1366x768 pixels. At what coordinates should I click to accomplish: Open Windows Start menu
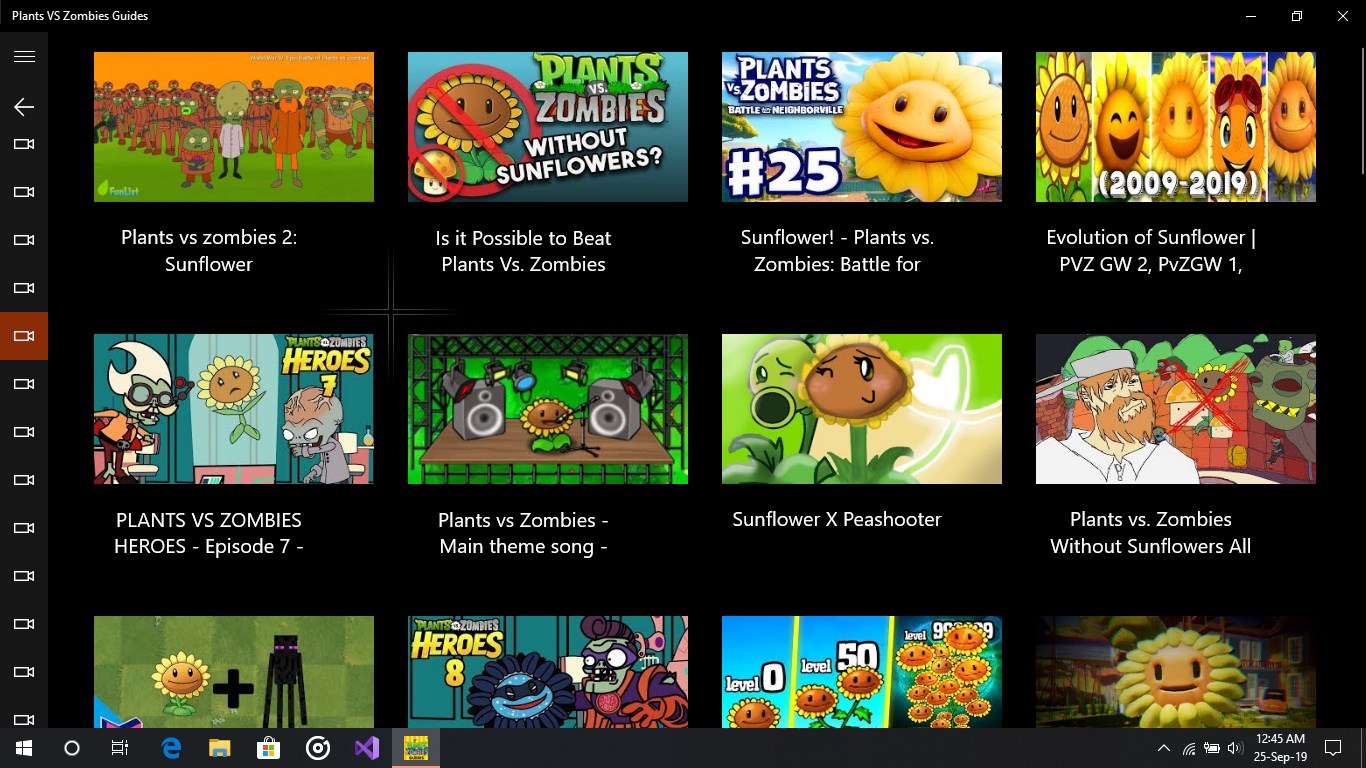(x=24, y=748)
